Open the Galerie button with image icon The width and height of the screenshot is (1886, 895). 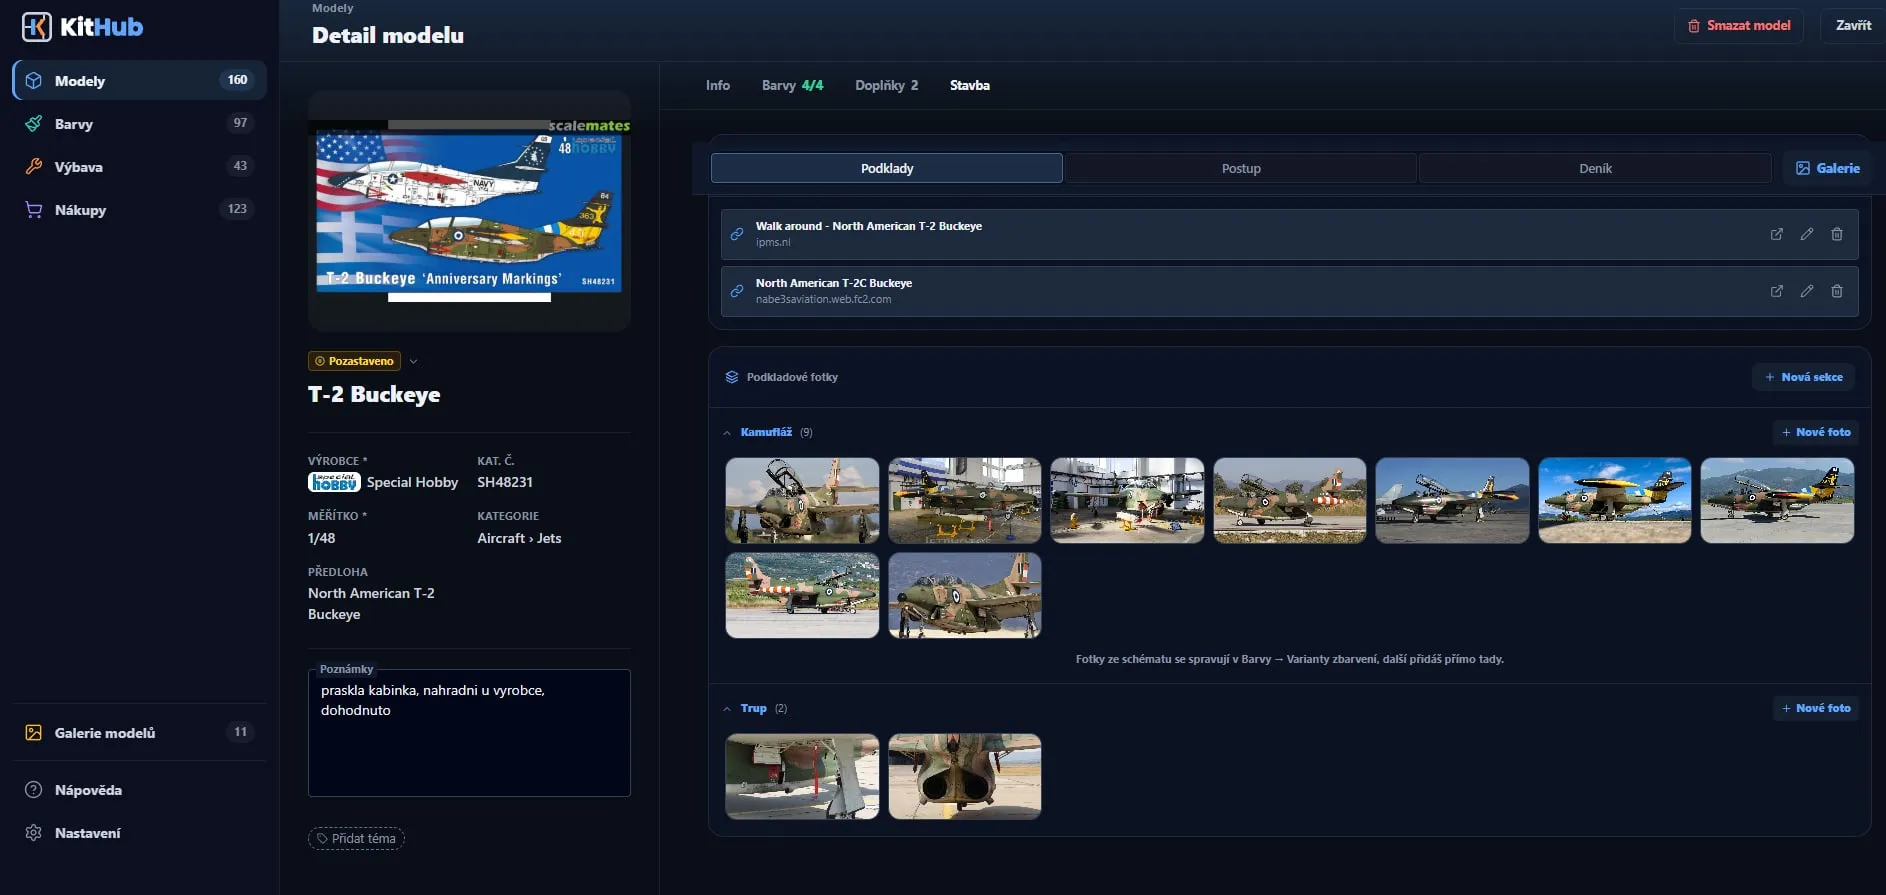point(1827,168)
